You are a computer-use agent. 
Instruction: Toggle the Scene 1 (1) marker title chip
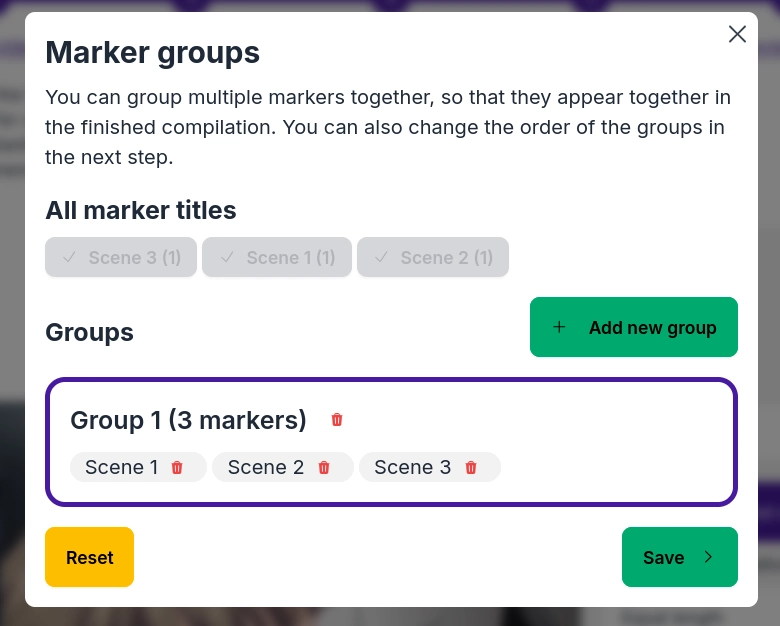(277, 257)
